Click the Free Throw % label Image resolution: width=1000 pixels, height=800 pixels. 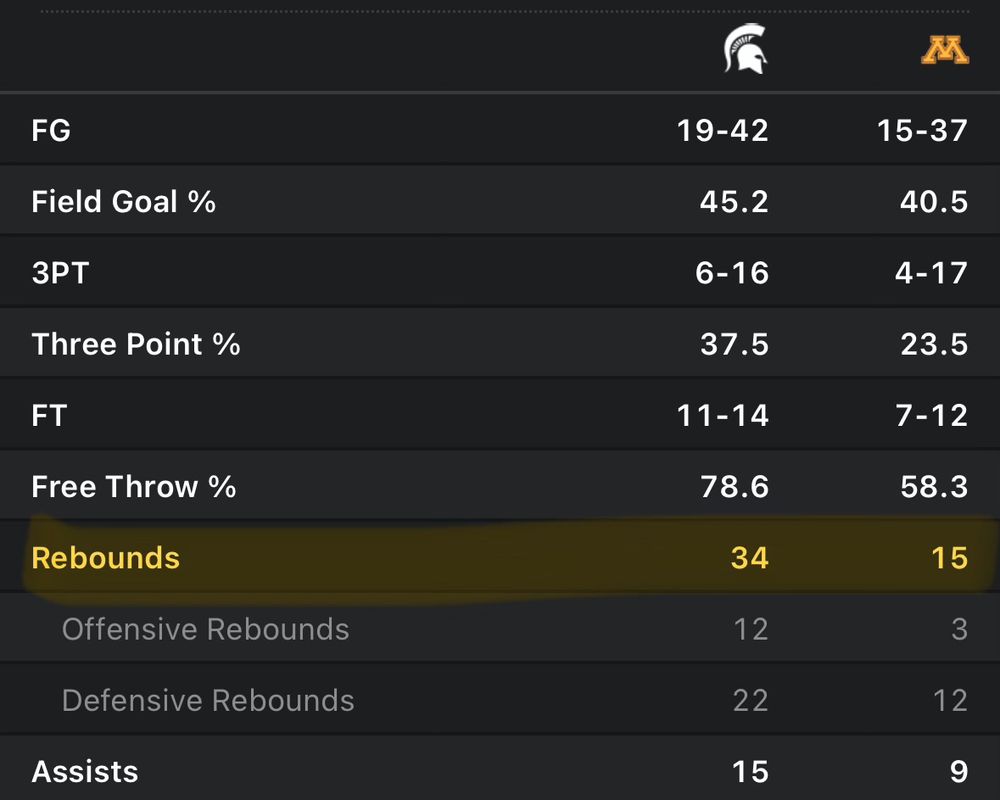(x=134, y=487)
